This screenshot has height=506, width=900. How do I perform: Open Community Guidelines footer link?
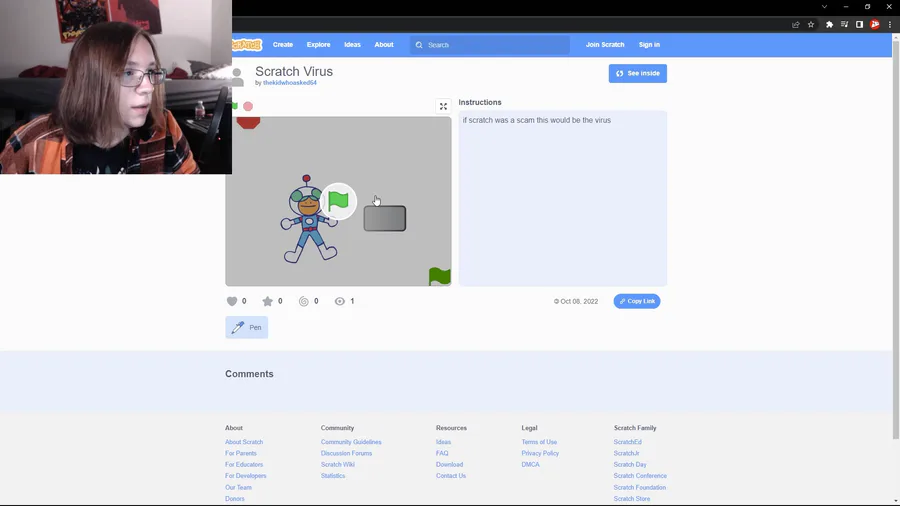351,442
